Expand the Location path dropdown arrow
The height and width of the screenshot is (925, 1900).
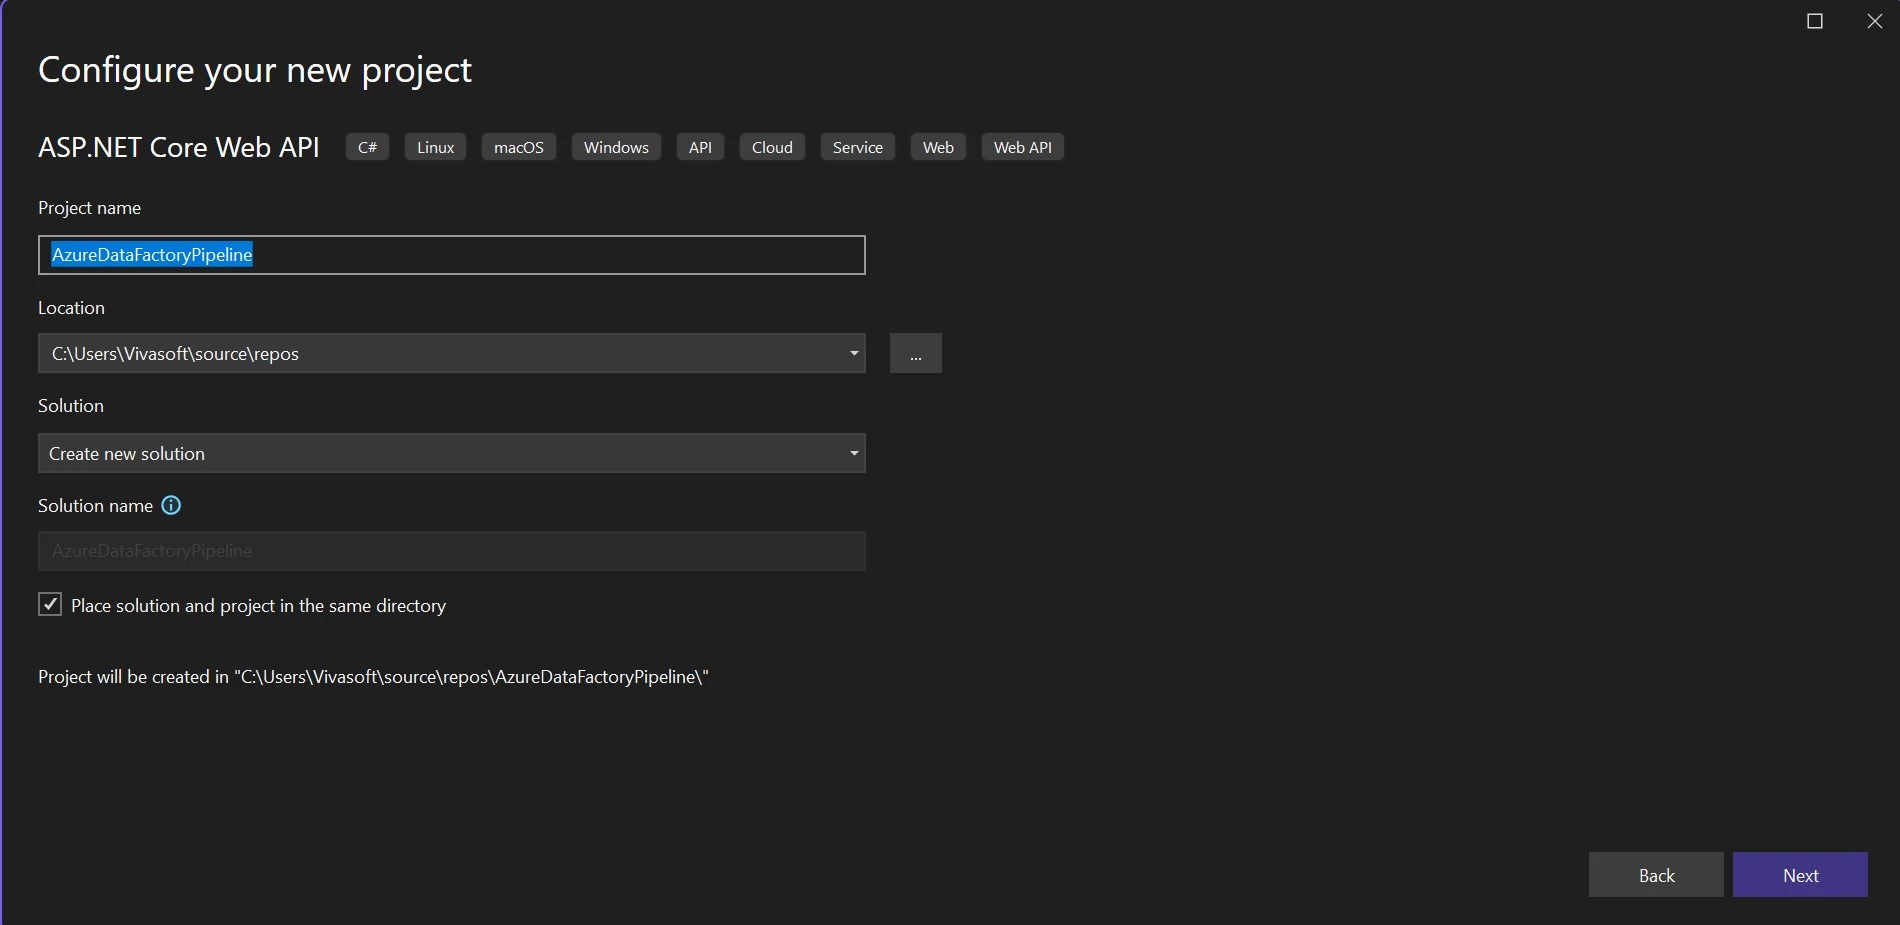click(854, 353)
